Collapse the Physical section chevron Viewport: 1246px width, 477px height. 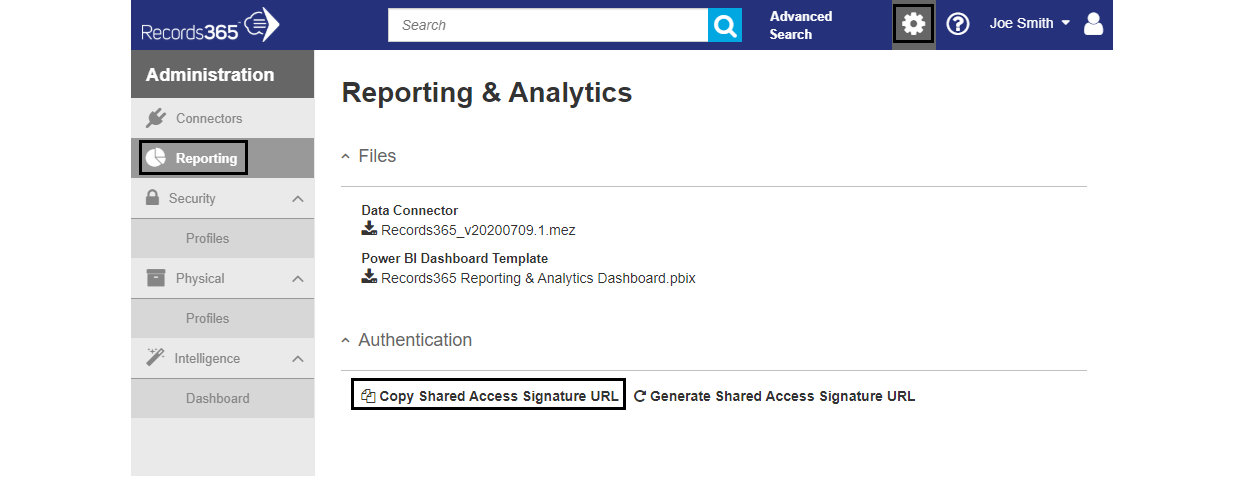pyautogui.click(x=297, y=279)
